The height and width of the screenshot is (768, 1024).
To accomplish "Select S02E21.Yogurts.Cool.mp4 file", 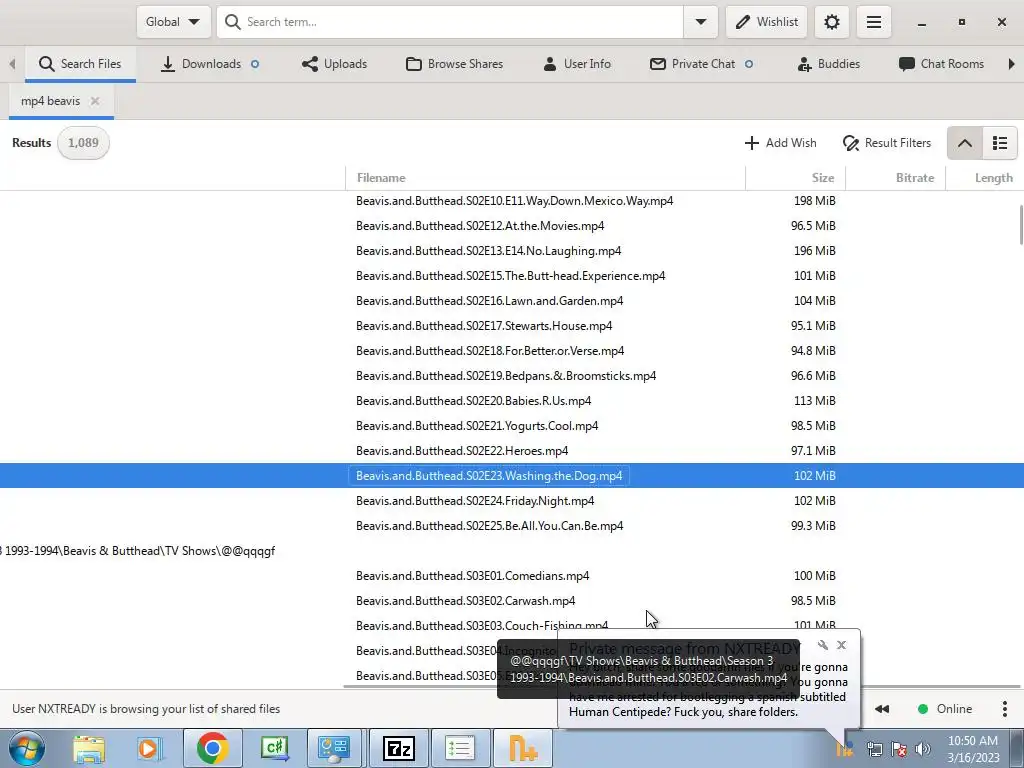I will tap(477, 426).
